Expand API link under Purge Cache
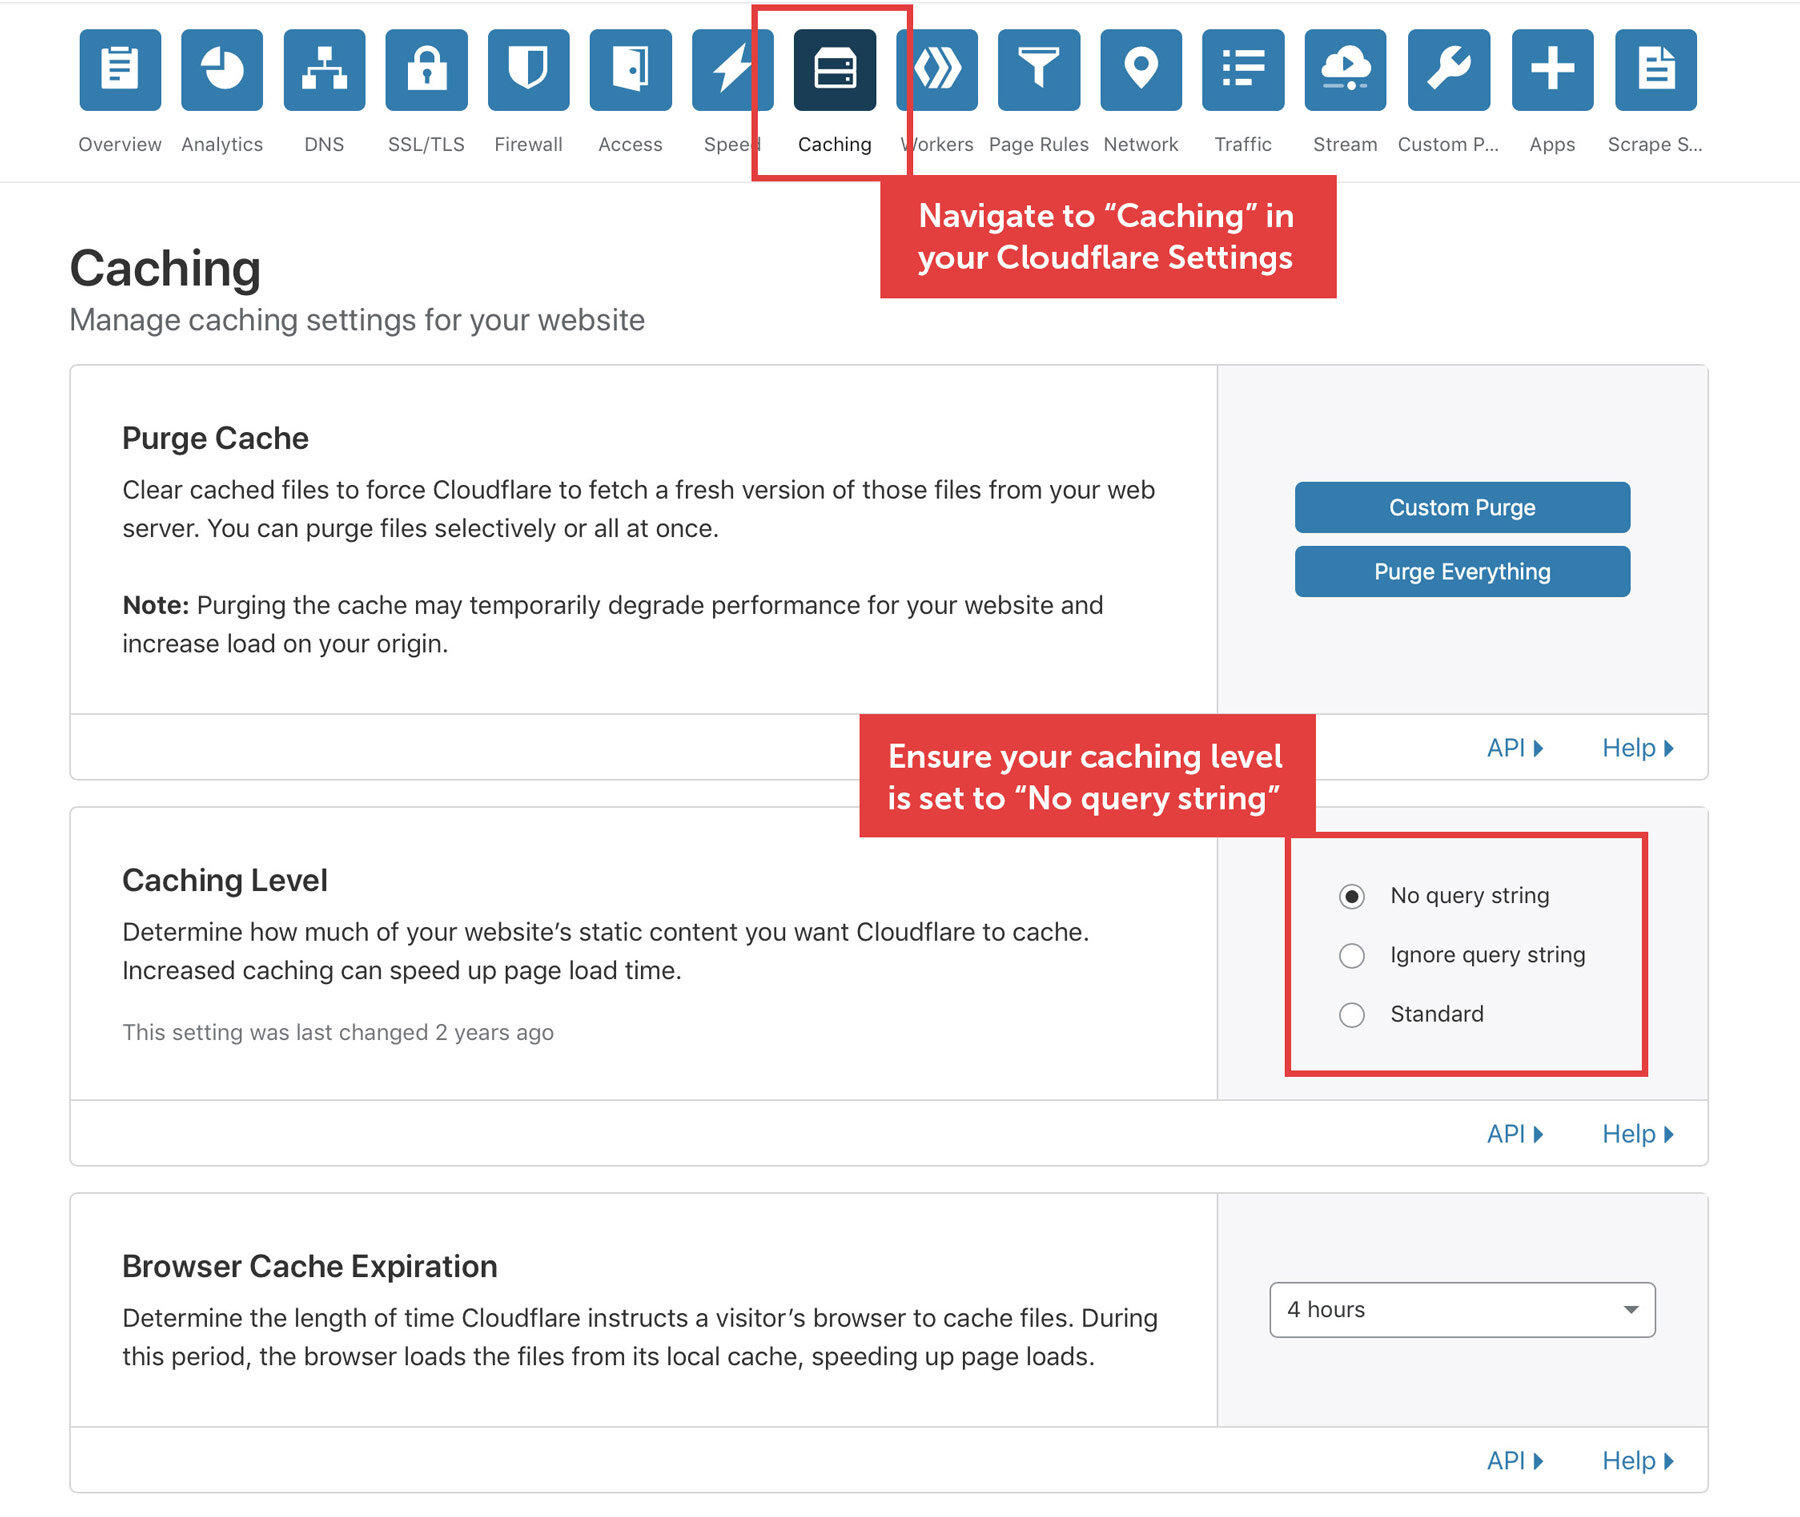 click(1514, 748)
